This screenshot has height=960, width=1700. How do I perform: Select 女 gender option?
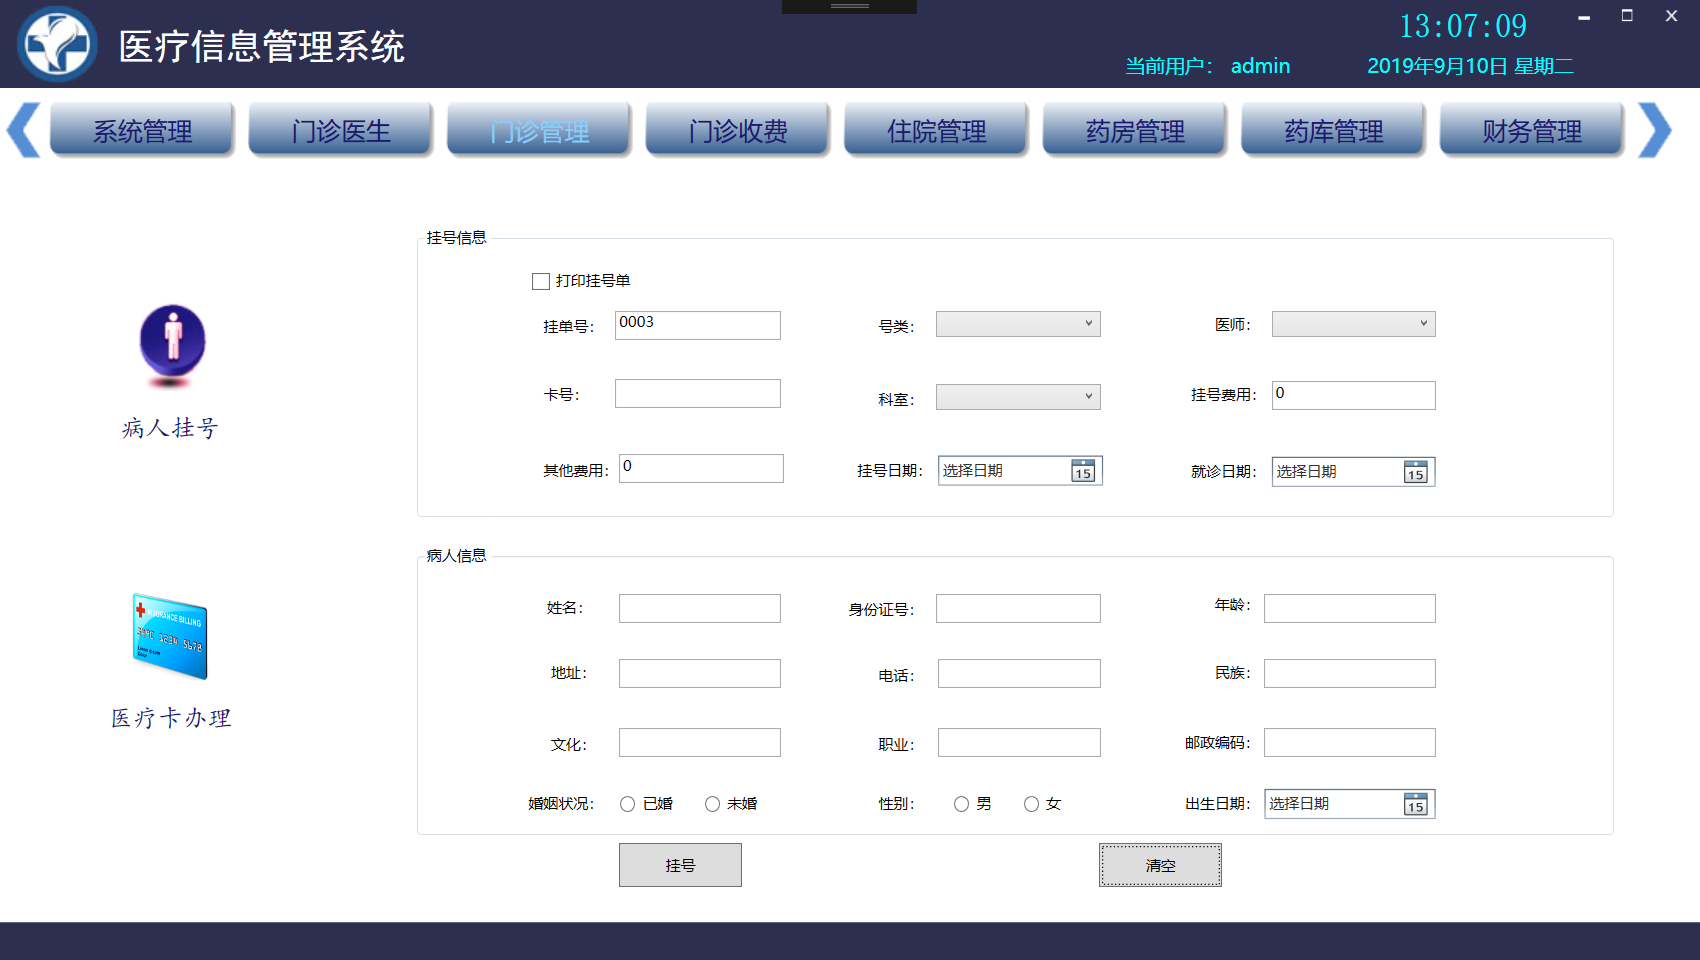(1032, 804)
